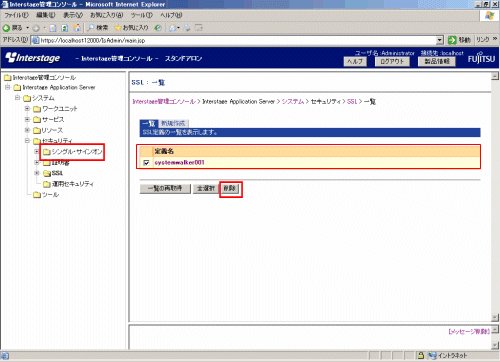Open the address bar dropdown arrow

tap(440, 40)
